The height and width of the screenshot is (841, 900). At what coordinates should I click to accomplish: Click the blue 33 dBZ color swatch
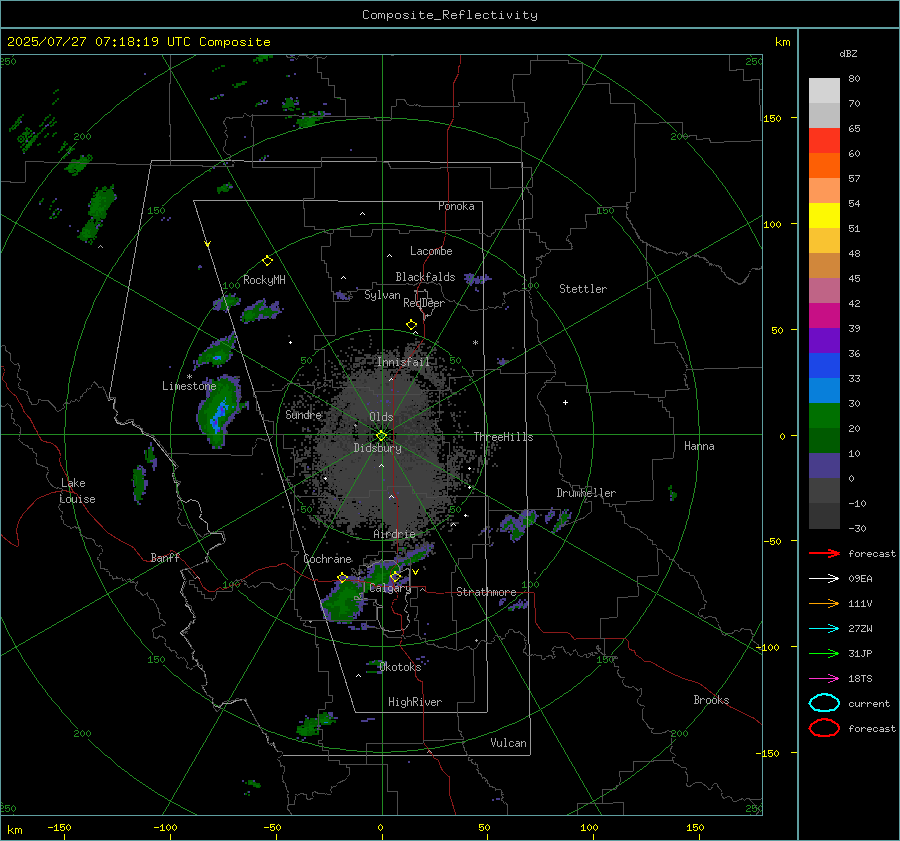pyautogui.click(x=824, y=366)
